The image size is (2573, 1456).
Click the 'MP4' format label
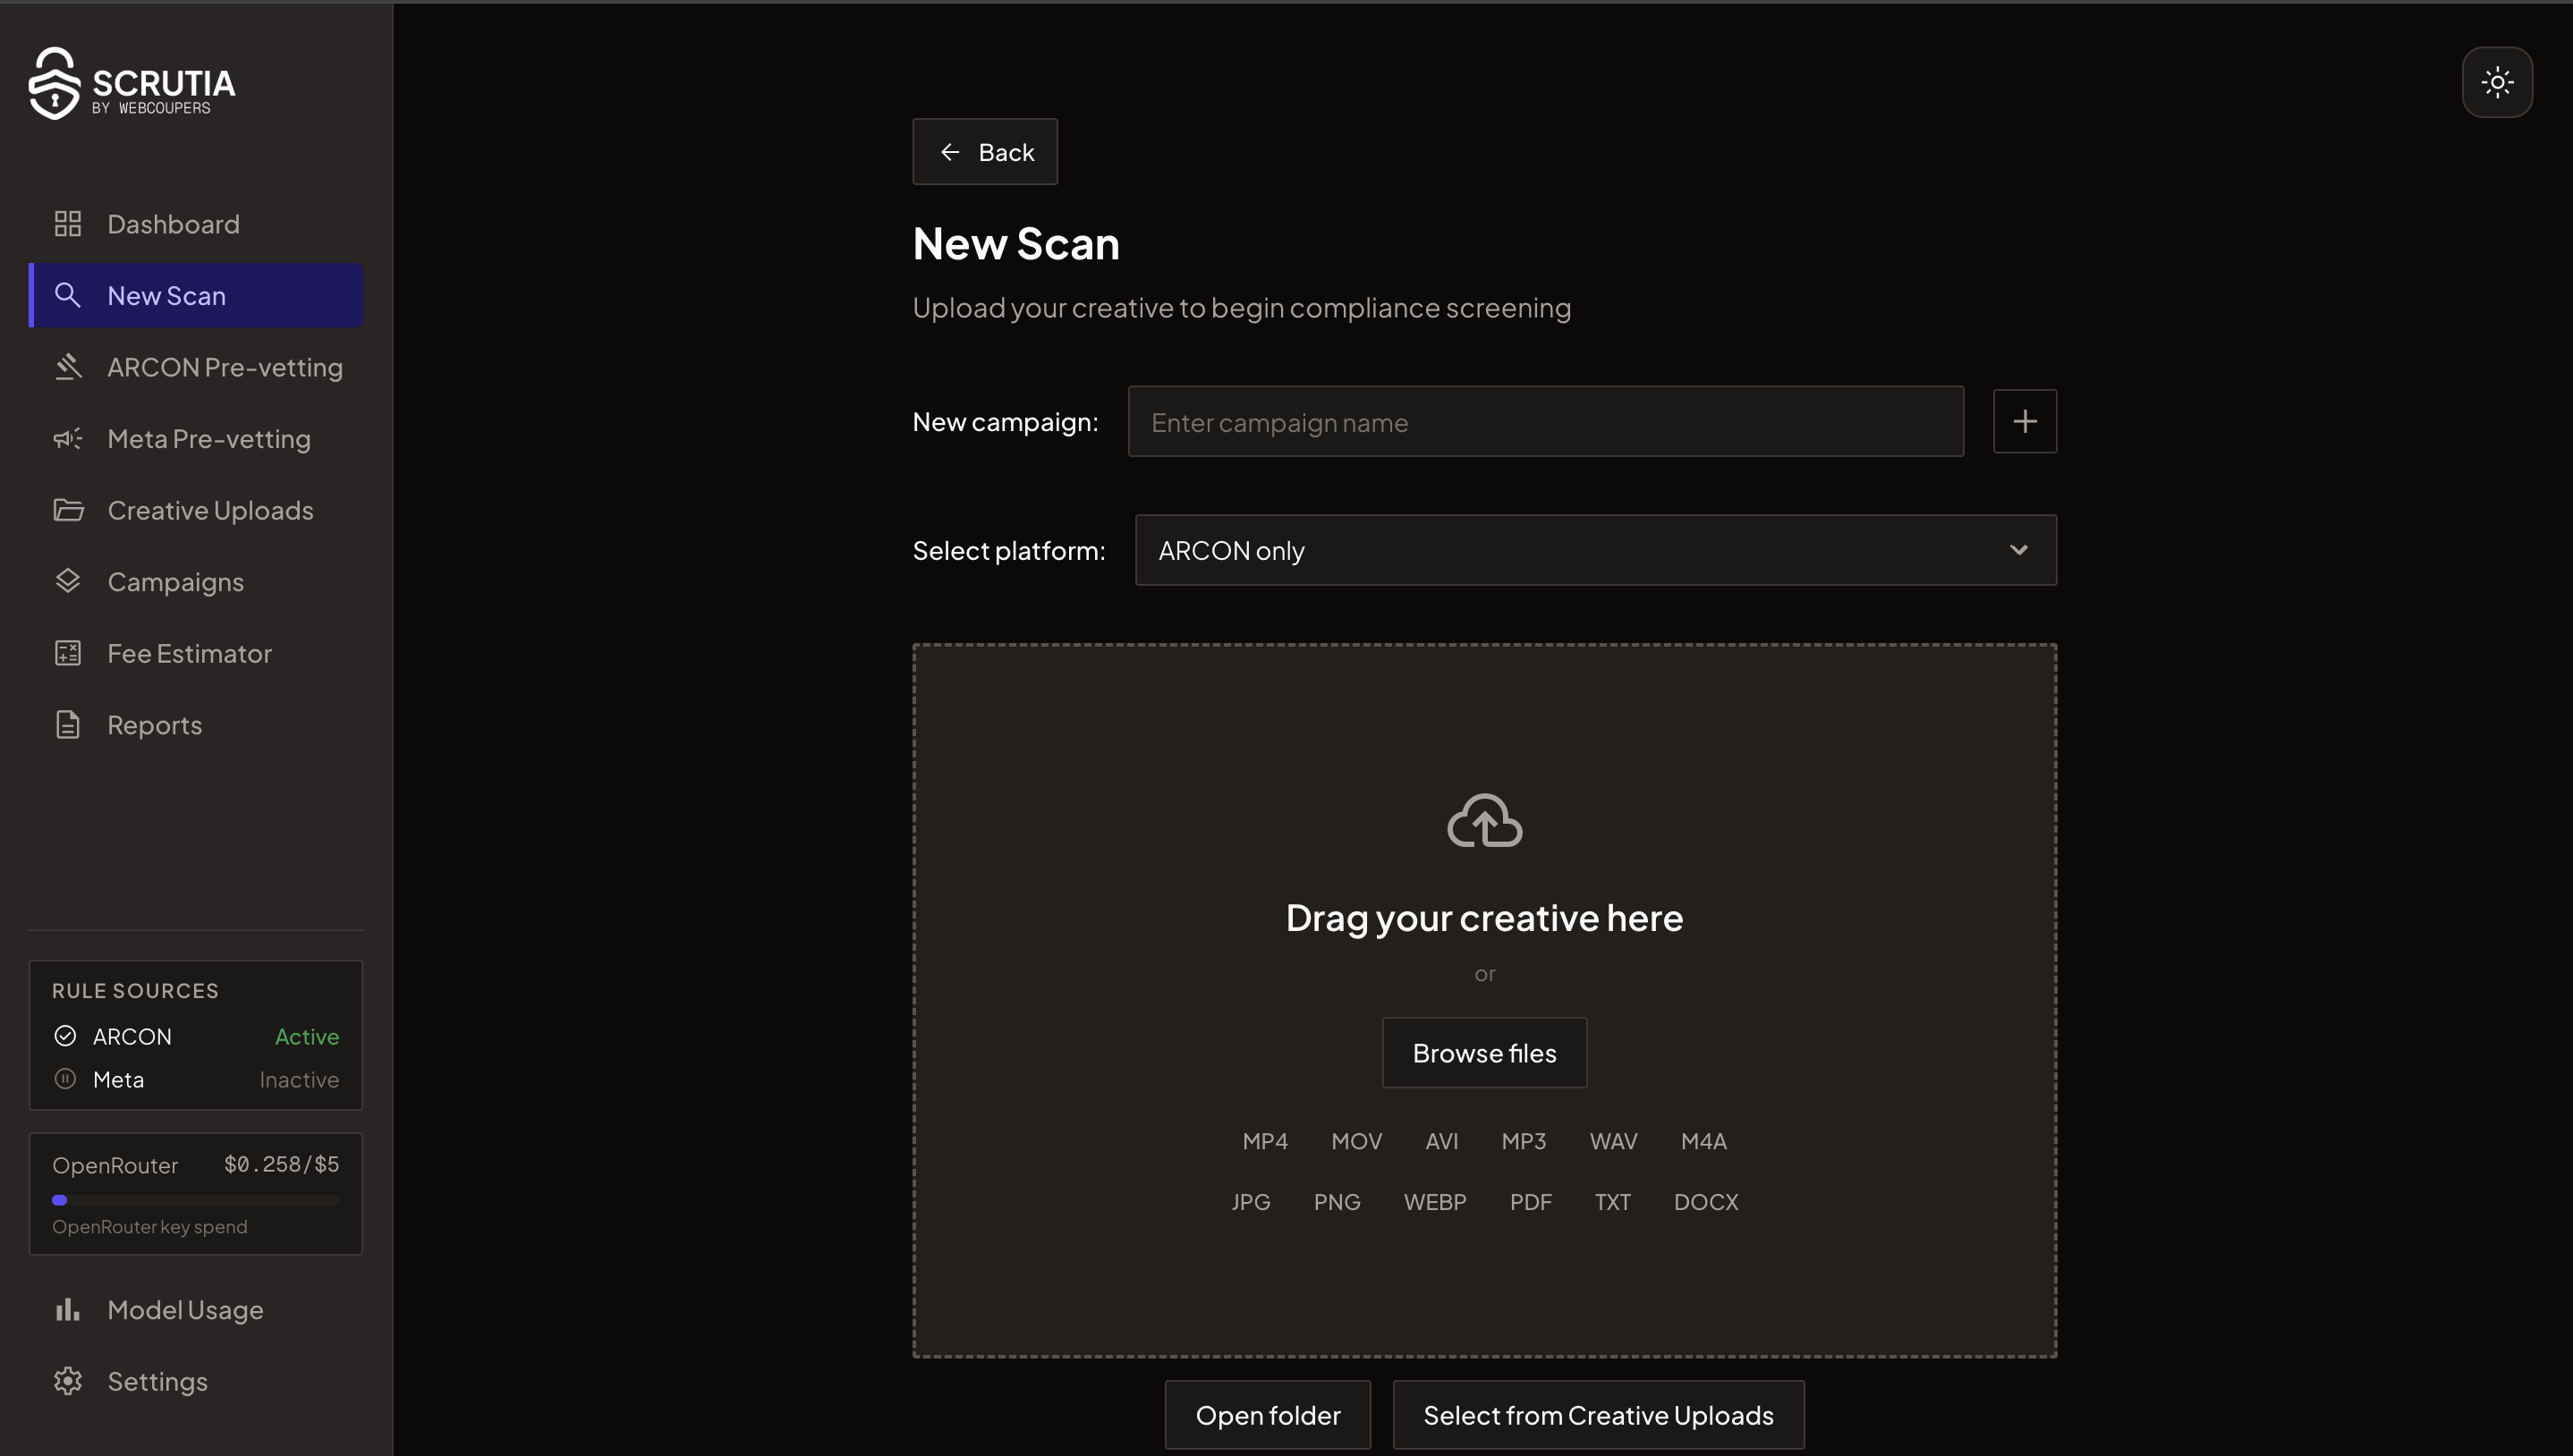(1265, 1141)
